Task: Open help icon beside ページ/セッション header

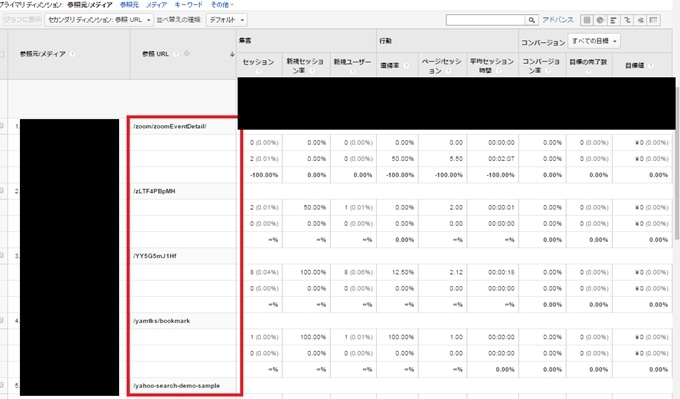Action: (x=449, y=70)
